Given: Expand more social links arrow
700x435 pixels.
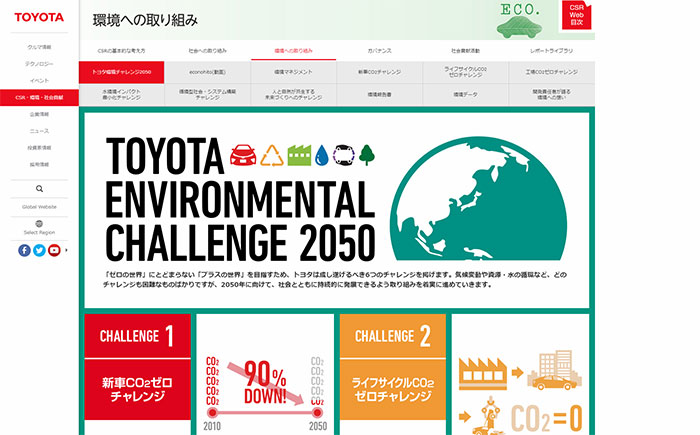Looking at the screenshot, I should point(66,250).
